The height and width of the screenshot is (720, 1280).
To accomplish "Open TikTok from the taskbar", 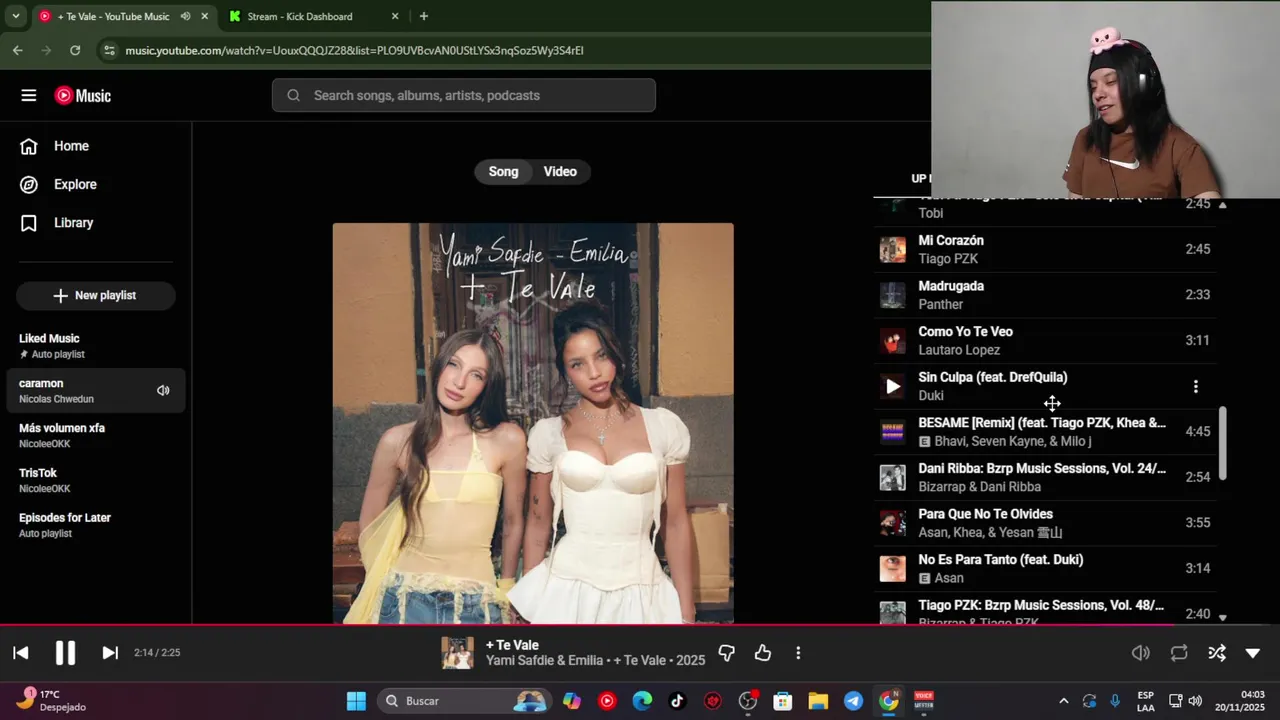I will click(x=677, y=701).
